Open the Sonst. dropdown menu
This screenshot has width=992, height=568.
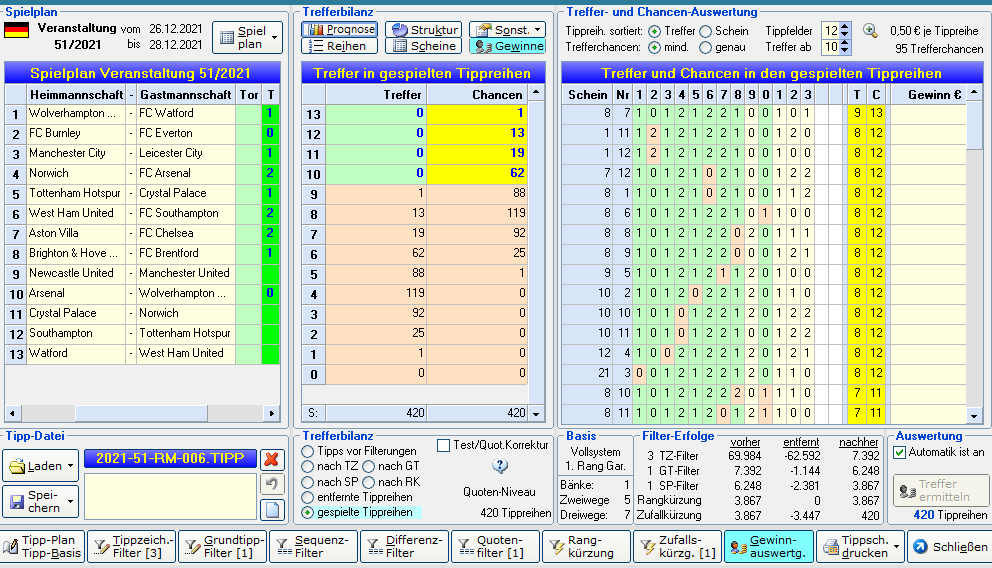coord(507,29)
